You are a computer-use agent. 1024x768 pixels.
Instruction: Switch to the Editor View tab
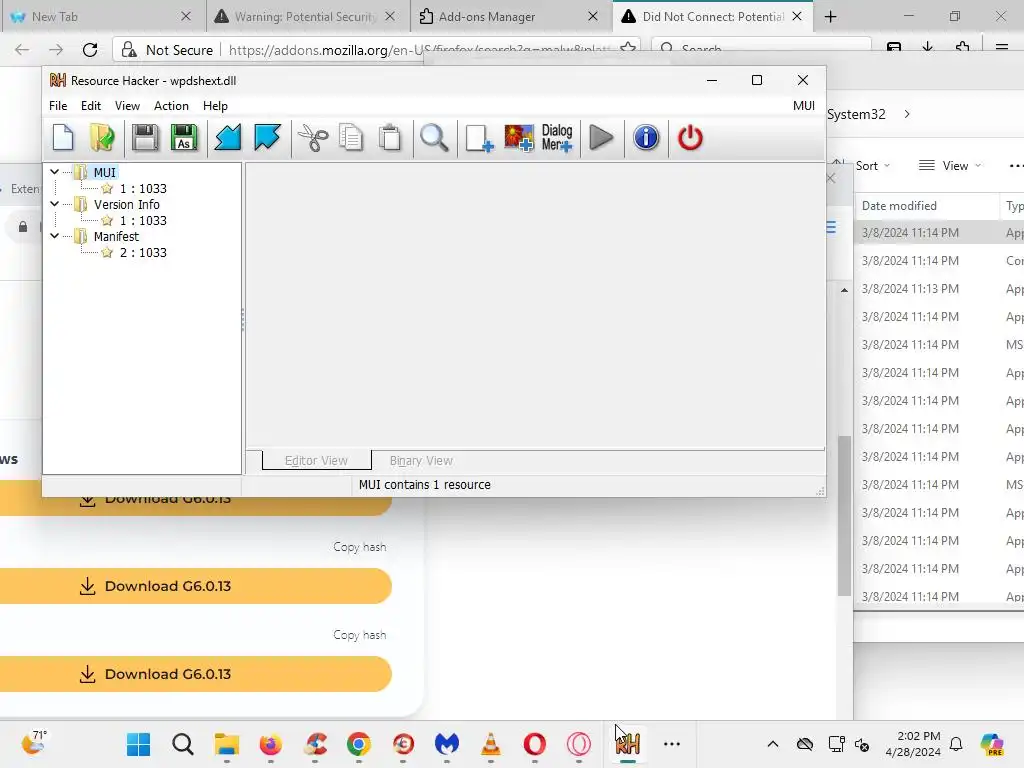(316, 460)
